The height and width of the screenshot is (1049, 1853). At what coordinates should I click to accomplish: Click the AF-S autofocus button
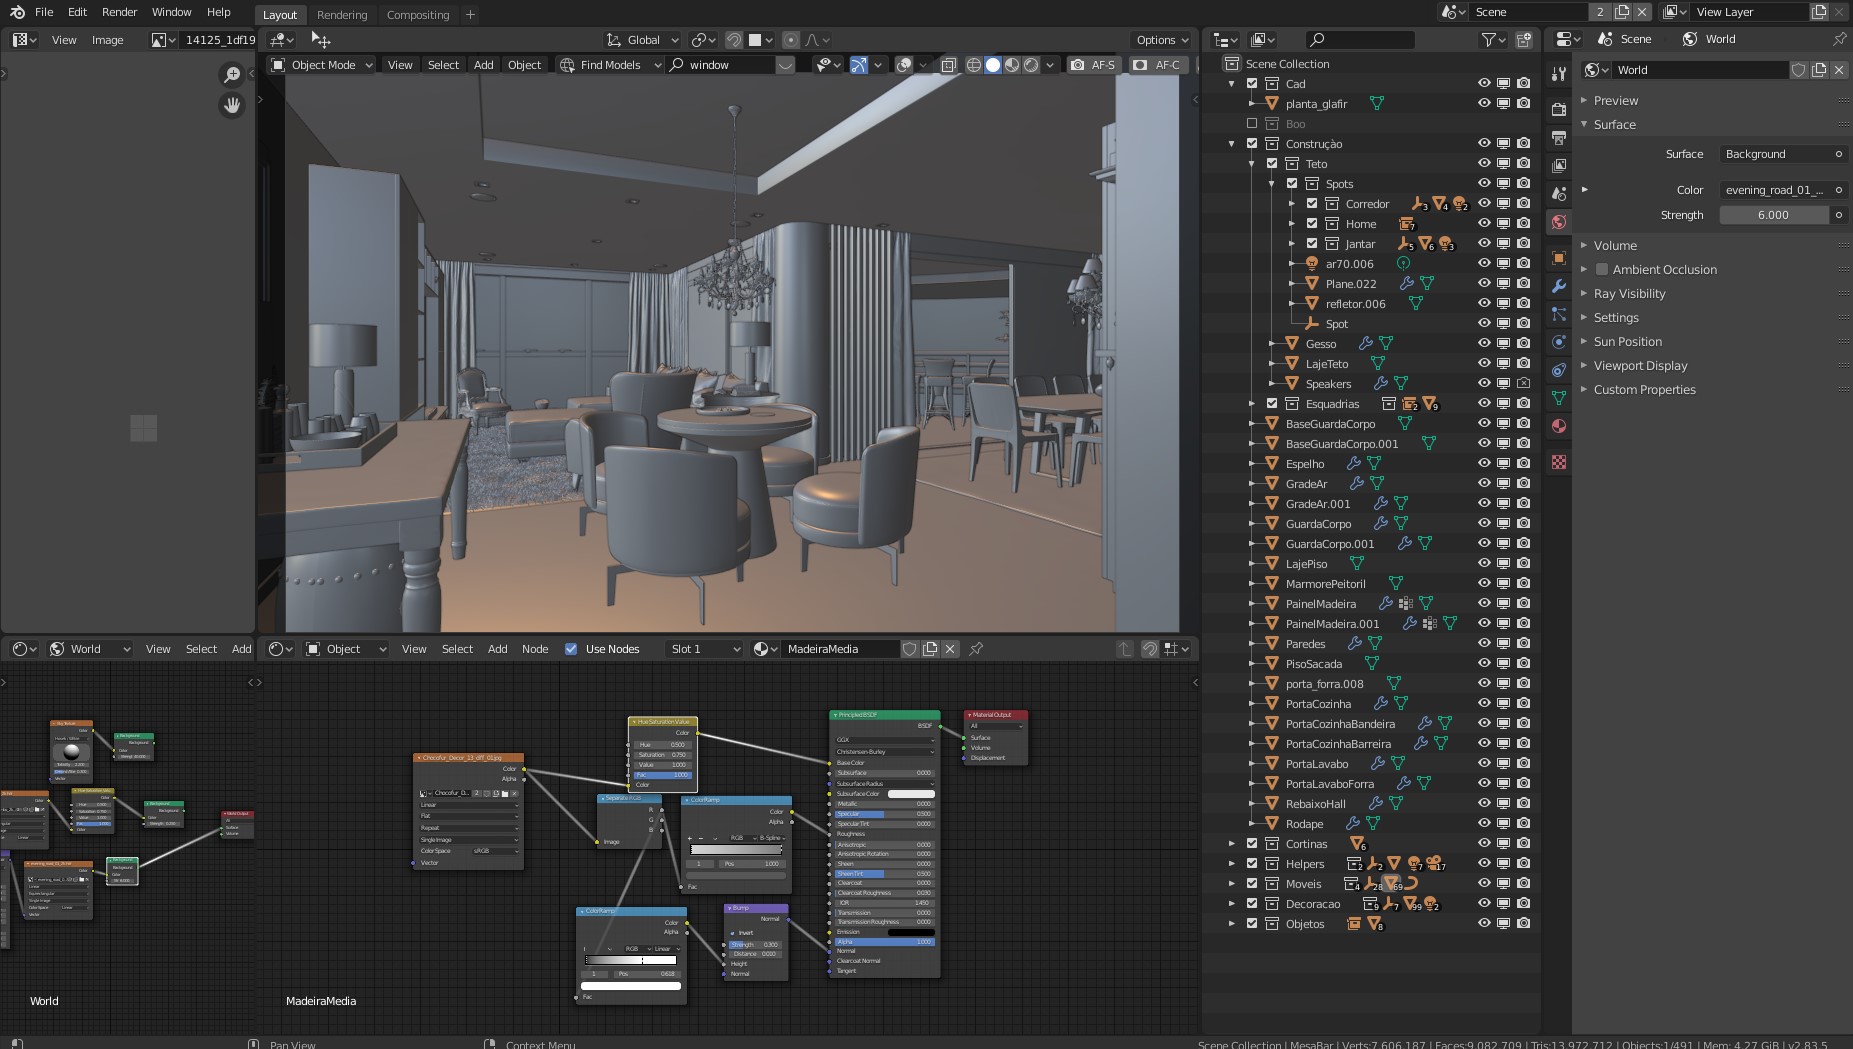pyautogui.click(x=1092, y=65)
